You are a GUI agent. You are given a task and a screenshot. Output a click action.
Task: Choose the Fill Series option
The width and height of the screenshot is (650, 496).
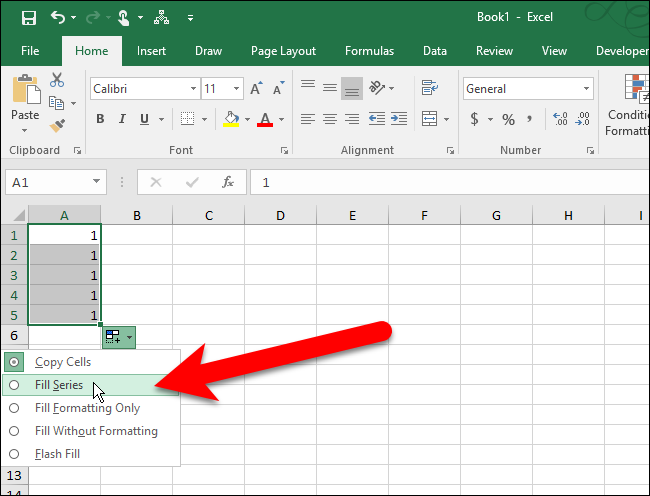coord(59,385)
